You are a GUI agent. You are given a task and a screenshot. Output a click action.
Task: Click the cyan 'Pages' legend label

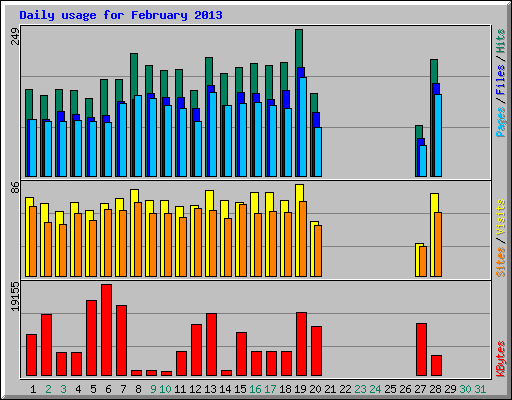tap(501, 122)
